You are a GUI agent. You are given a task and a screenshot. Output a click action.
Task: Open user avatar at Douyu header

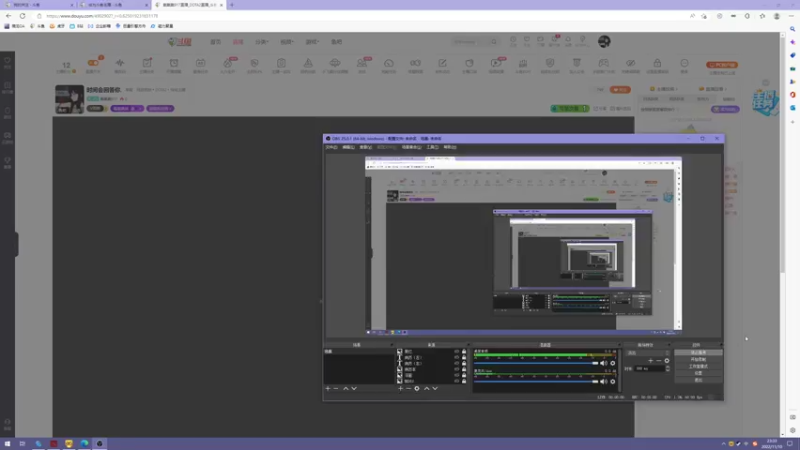(604, 41)
